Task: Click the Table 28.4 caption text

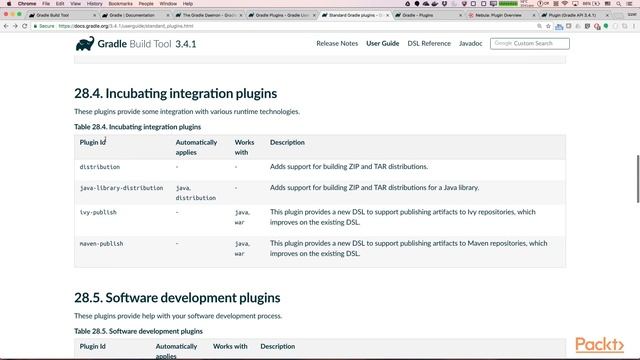Action: click(x=138, y=127)
